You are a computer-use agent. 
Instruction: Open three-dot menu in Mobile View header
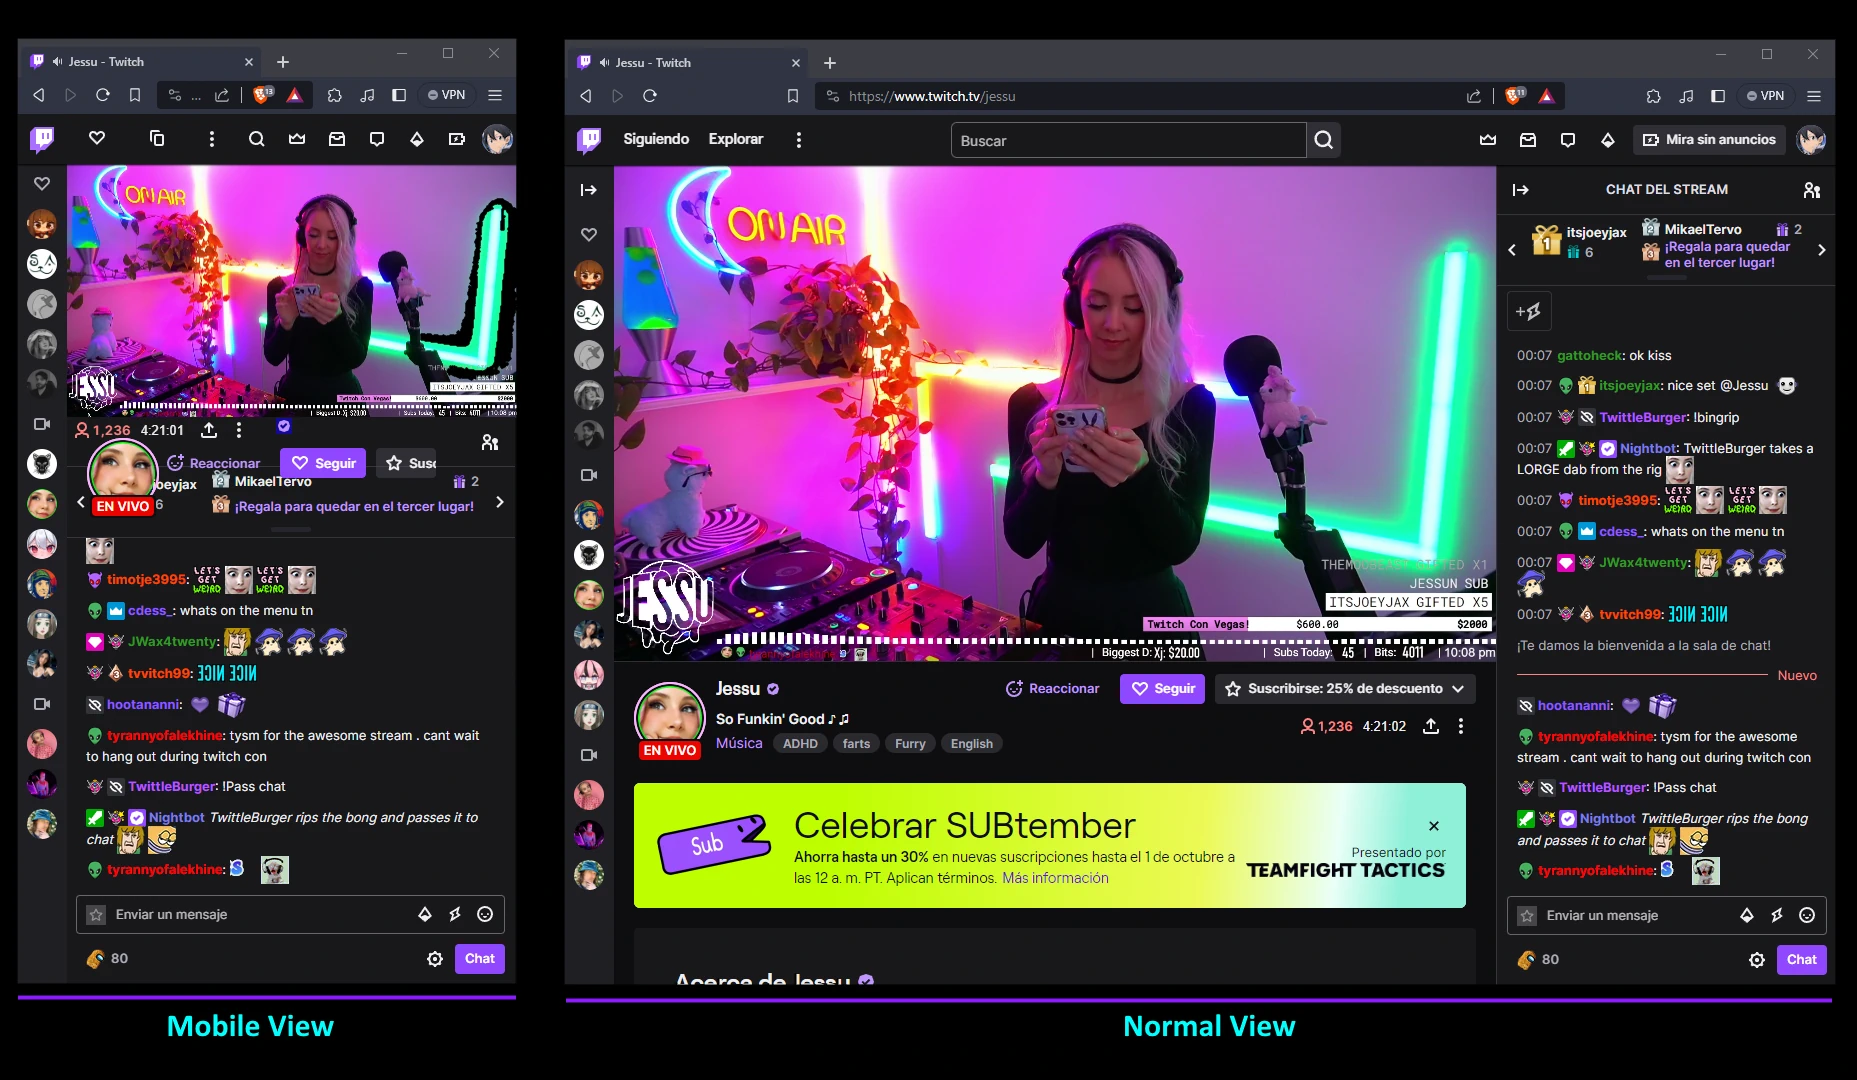212,139
